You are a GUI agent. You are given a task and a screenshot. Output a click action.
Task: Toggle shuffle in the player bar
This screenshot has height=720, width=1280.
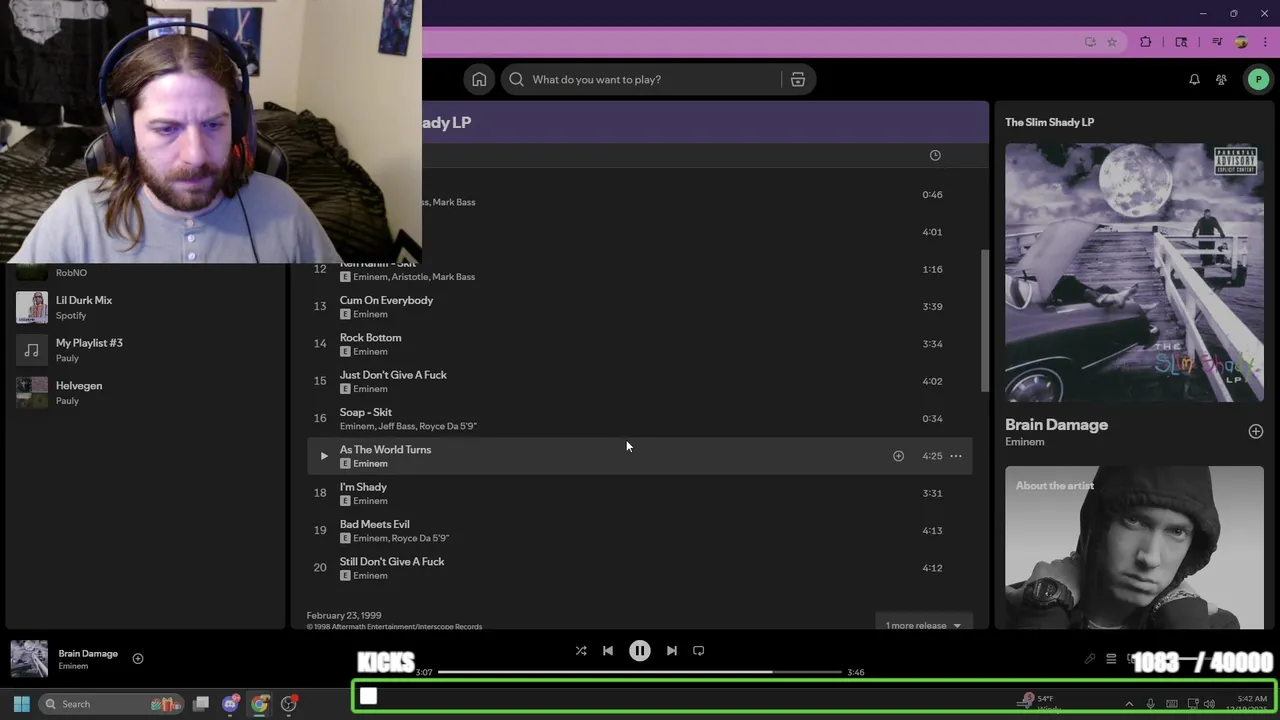581,651
